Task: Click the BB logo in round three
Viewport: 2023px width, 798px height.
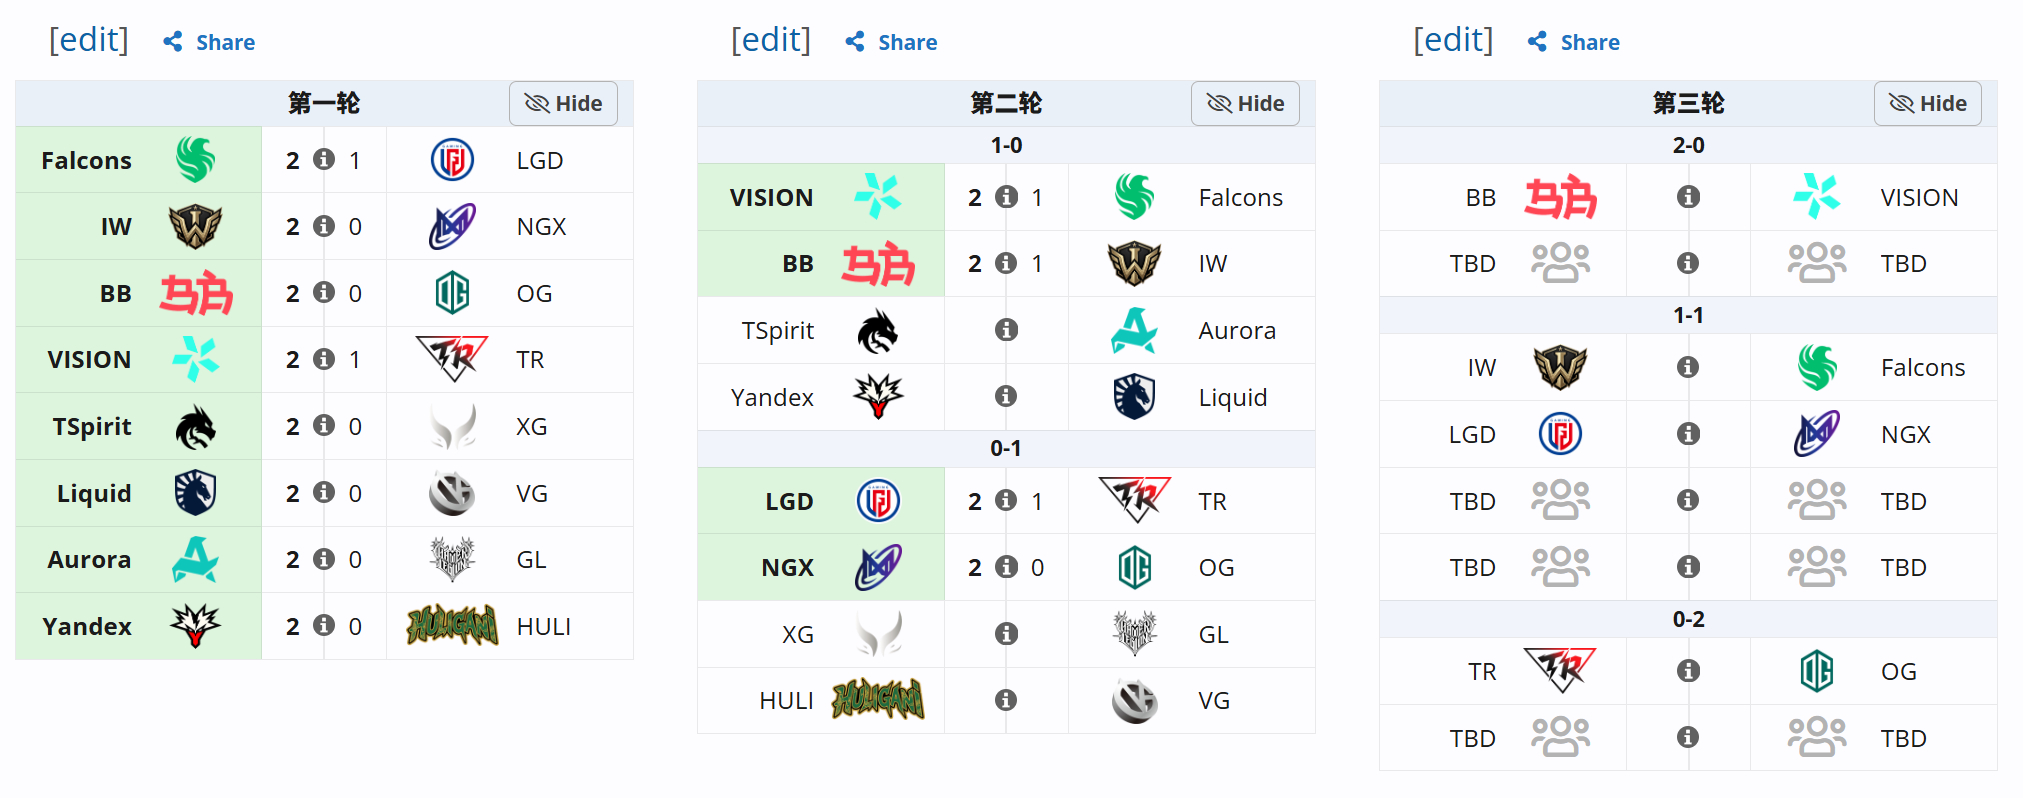Action: click(x=1560, y=197)
